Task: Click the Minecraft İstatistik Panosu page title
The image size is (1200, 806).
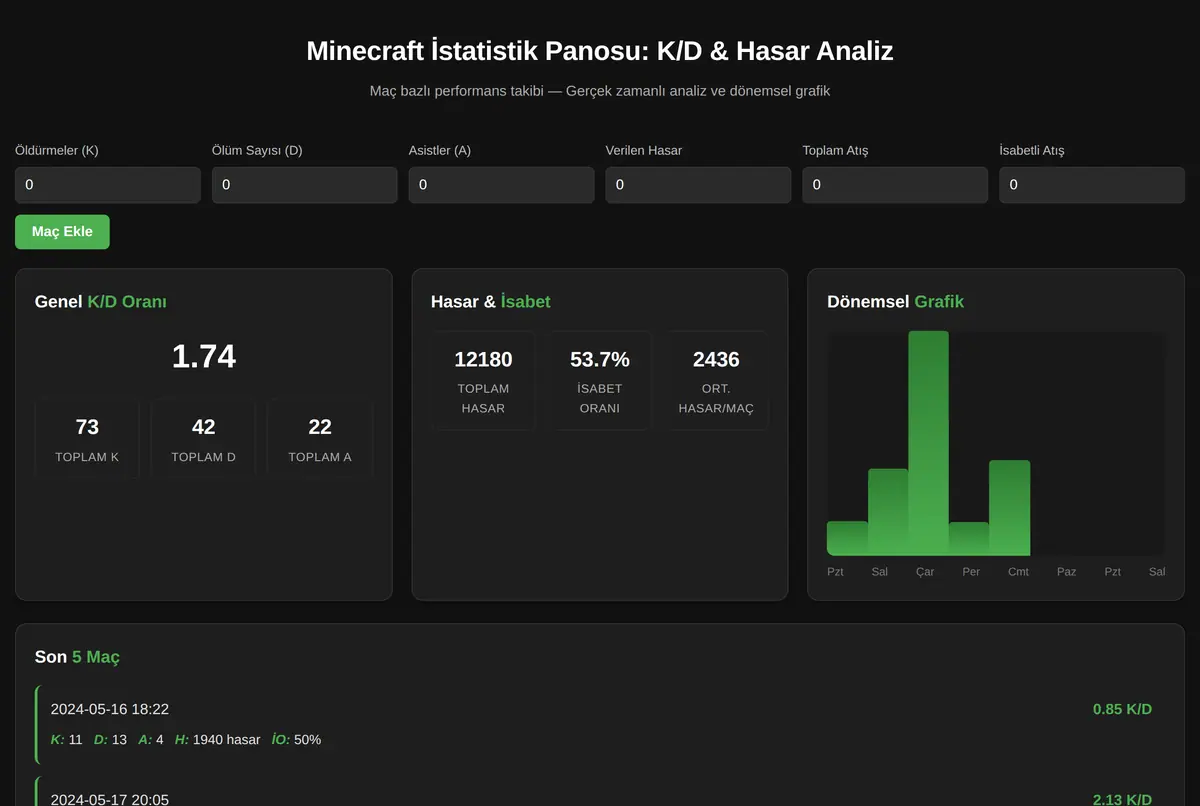Action: point(600,51)
